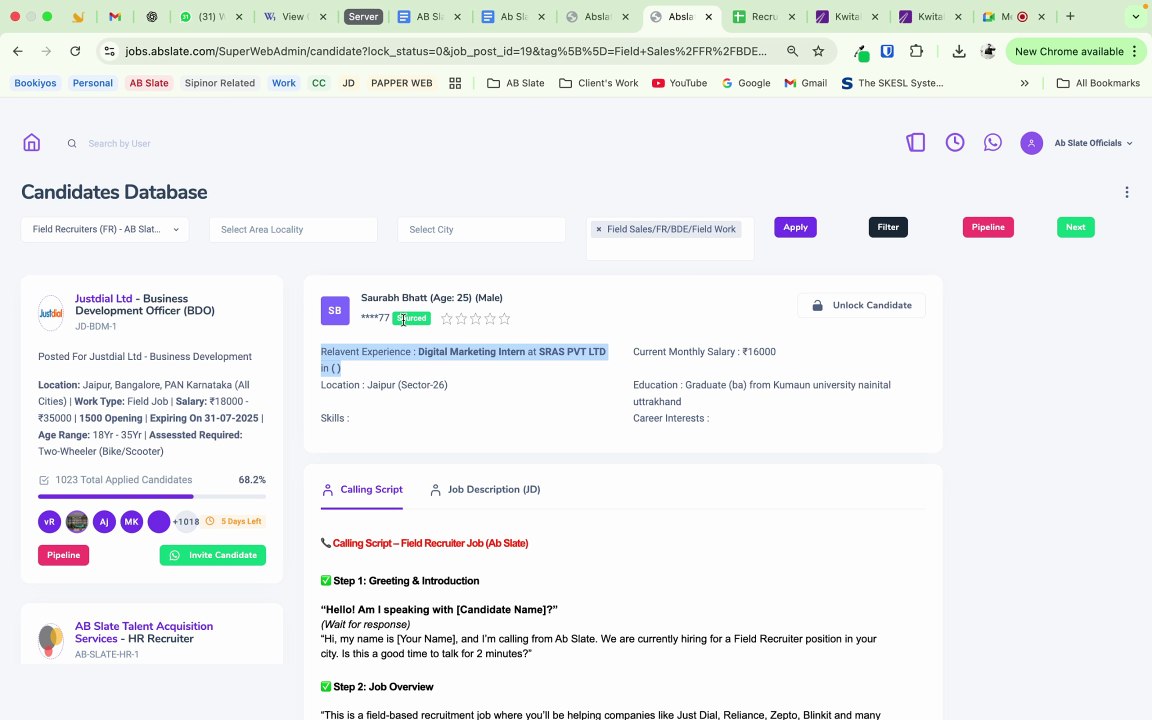Open the Bitwarden extension icon

888,51
